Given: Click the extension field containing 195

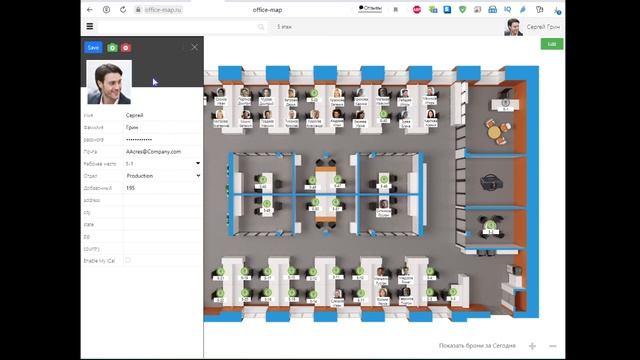Looking at the screenshot, I should [x=163, y=188].
